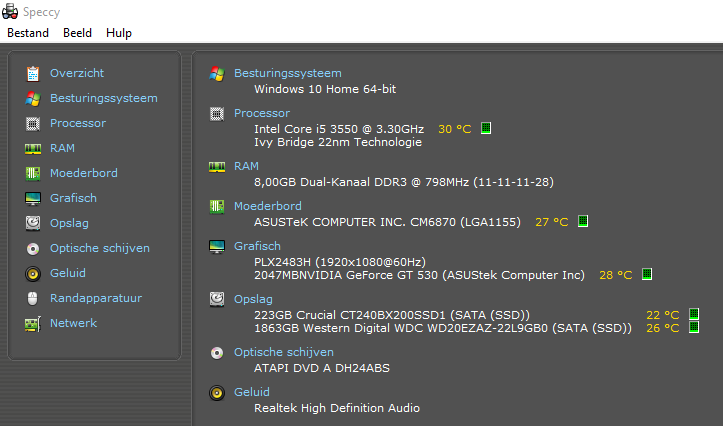The height and width of the screenshot is (426, 723).
Task: Click the GPU temperature 28 °C
Action: click(x=616, y=275)
